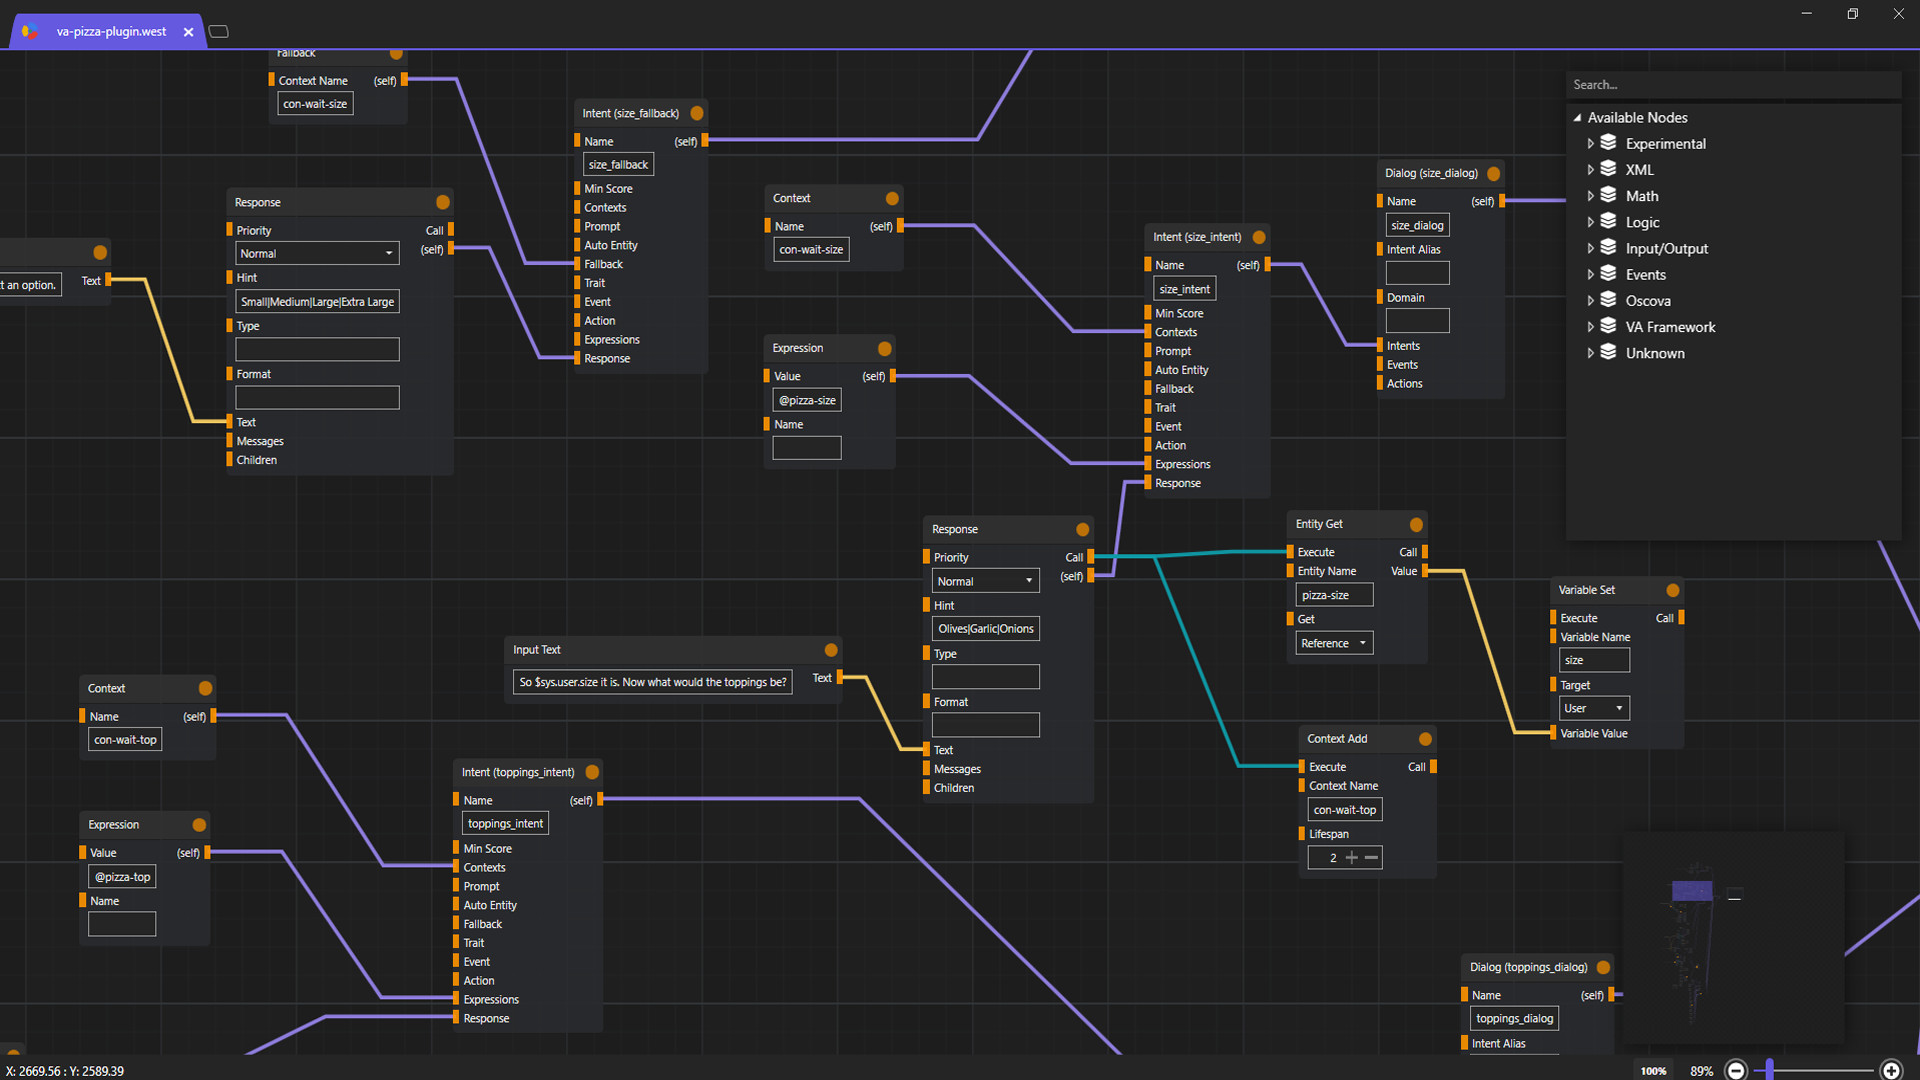Viewport: 1920px width, 1080px height.
Task: Decrement the Lifespan value with minus
Action: coord(1371,858)
